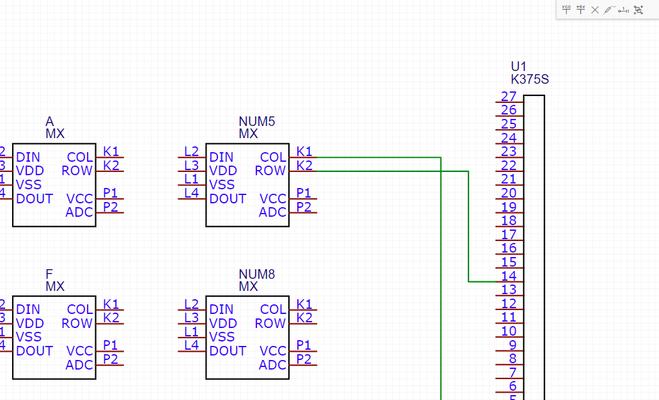
Task: Select the NUM5 MX component body
Action: (248, 185)
